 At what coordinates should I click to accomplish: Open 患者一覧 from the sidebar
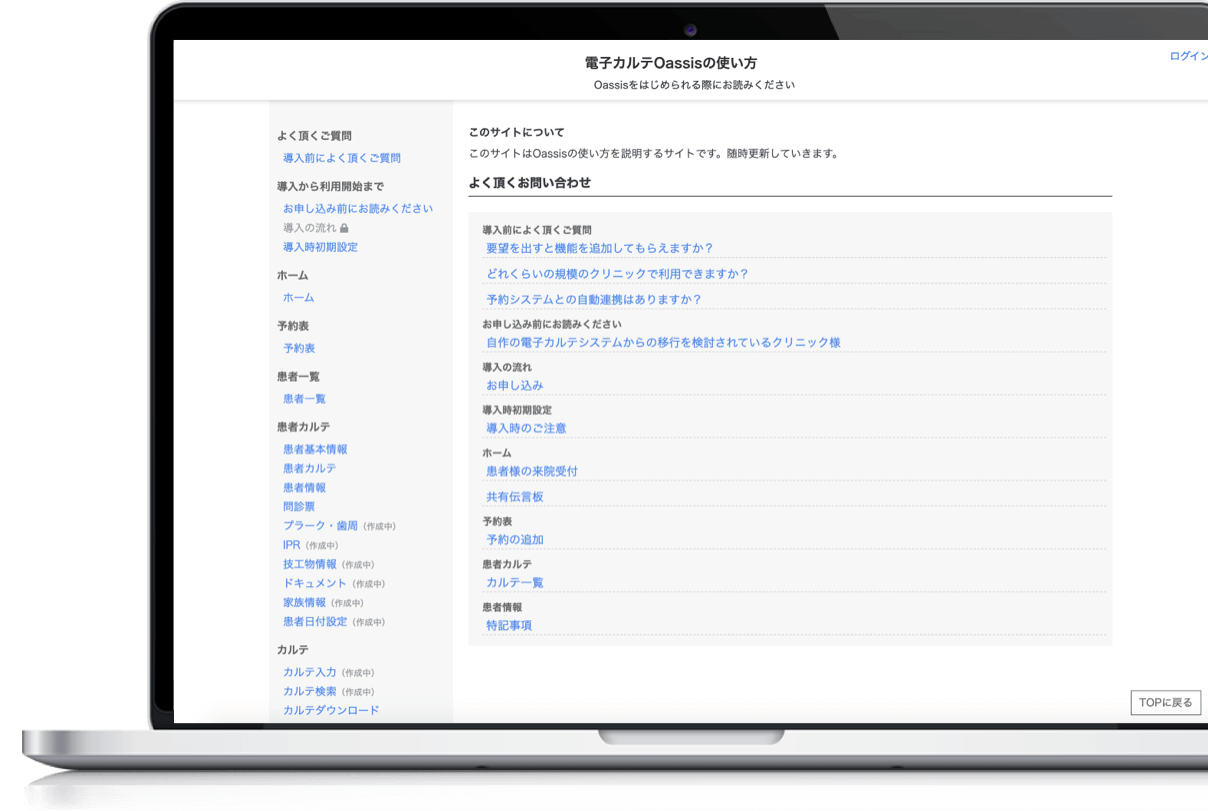click(304, 399)
